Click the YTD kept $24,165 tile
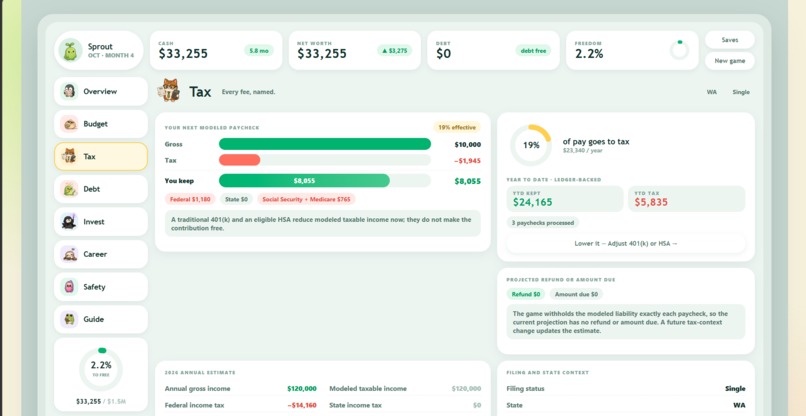This screenshot has height=416, width=806. tap(565, 198)
